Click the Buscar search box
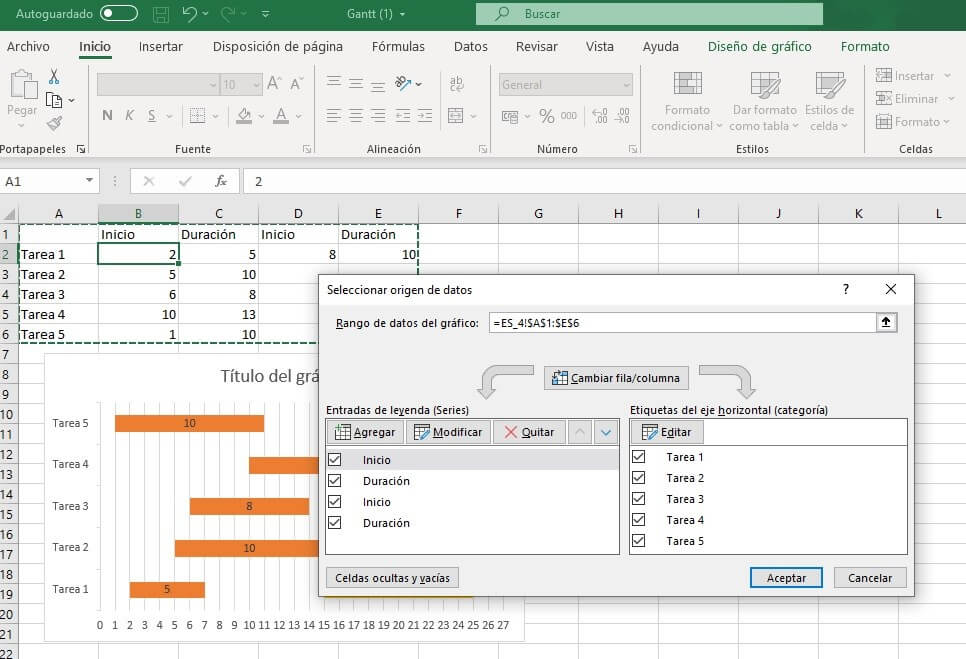 649,14
